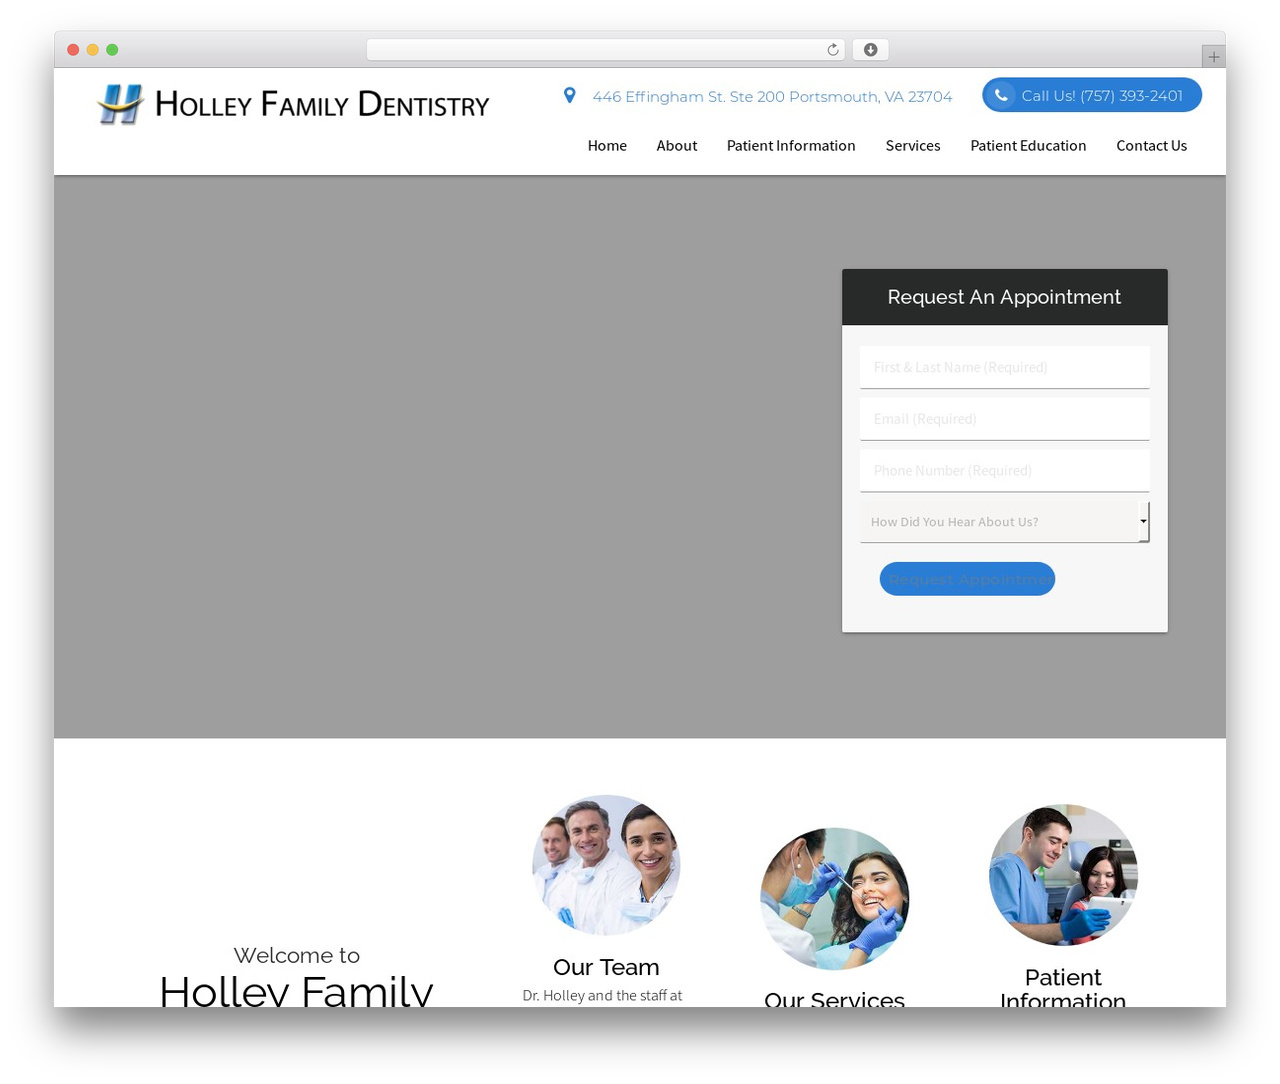Click the green maximize window button
This screenshot has width=1280, height=1084.
coord(112,50)
